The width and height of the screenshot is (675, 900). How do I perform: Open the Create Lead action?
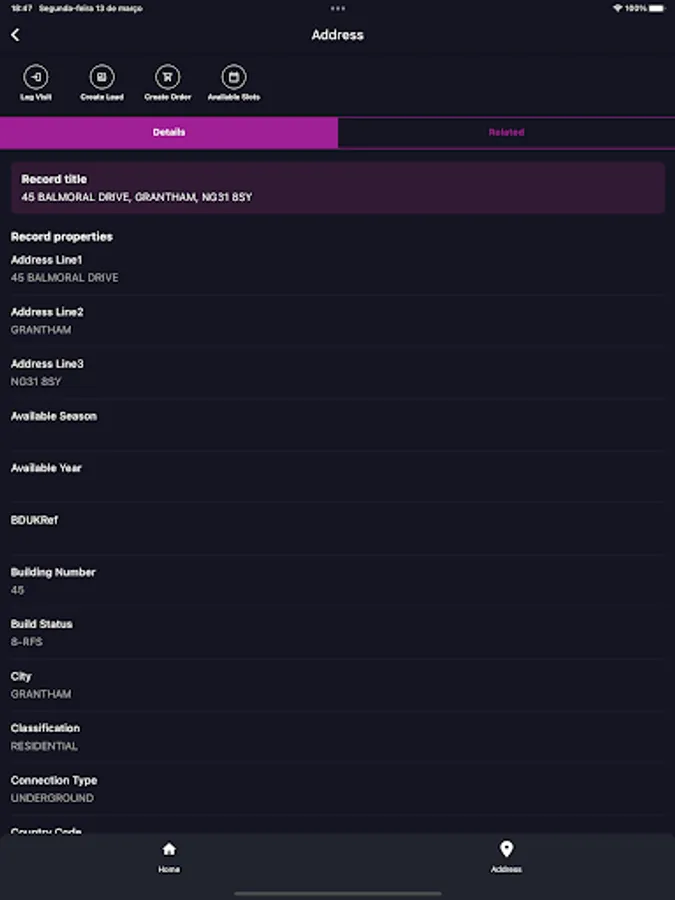101,77
